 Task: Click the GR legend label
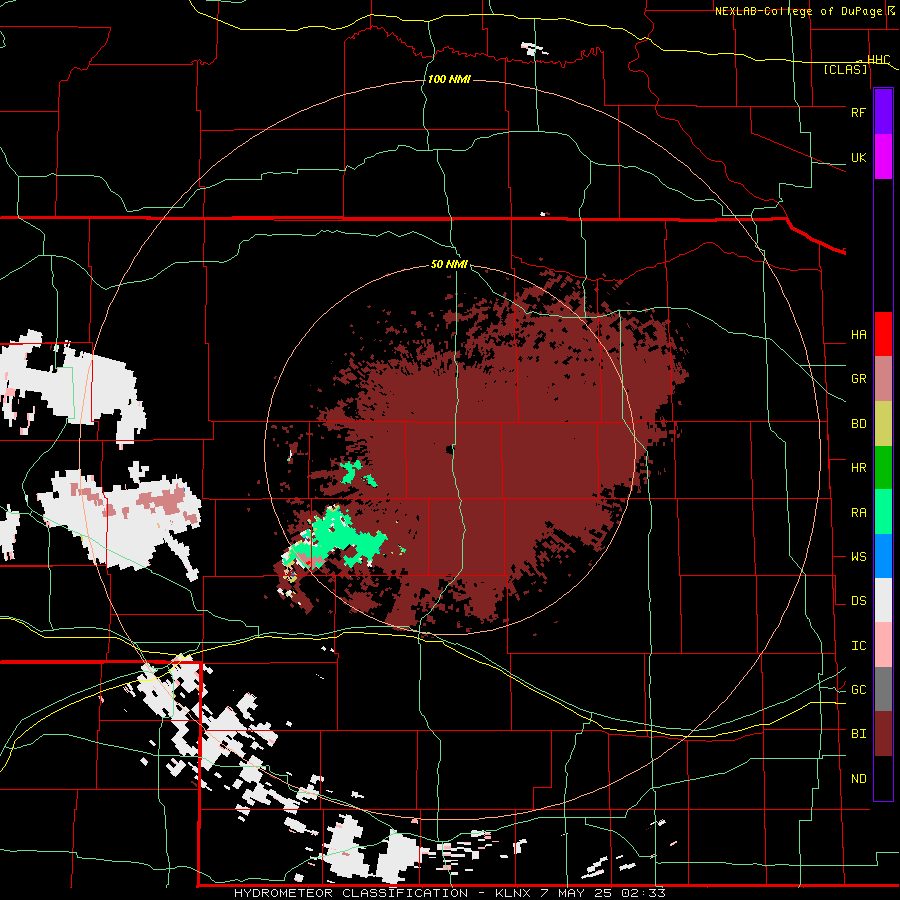pos(858,379)
